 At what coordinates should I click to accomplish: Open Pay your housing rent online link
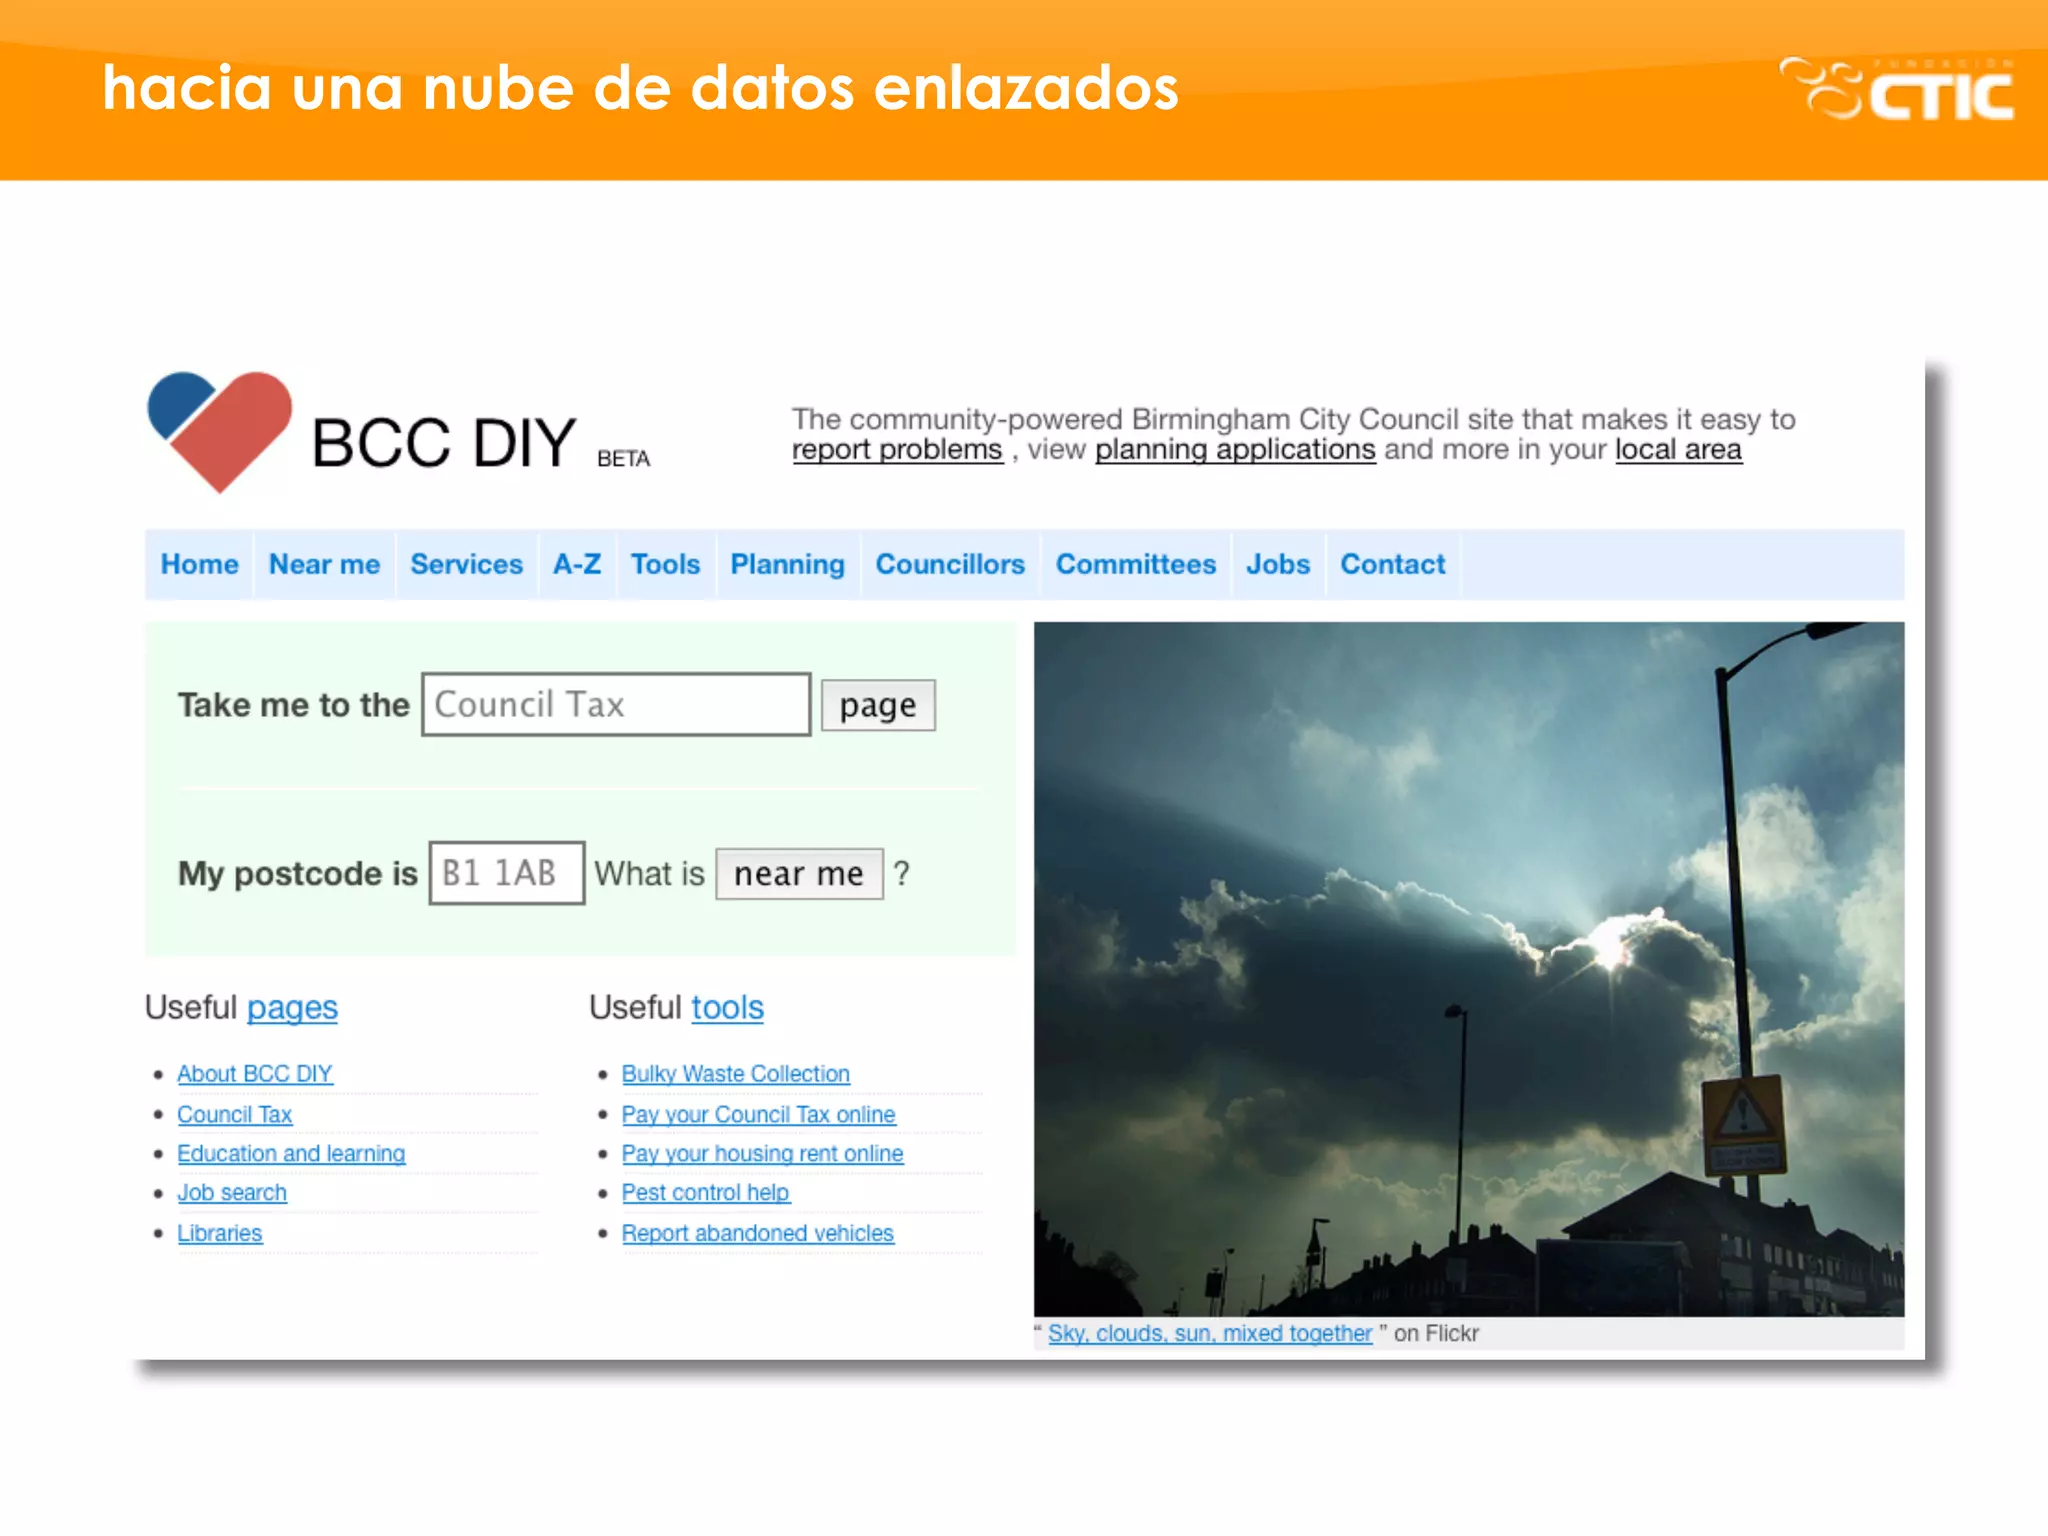click(x=762, y=1153)
